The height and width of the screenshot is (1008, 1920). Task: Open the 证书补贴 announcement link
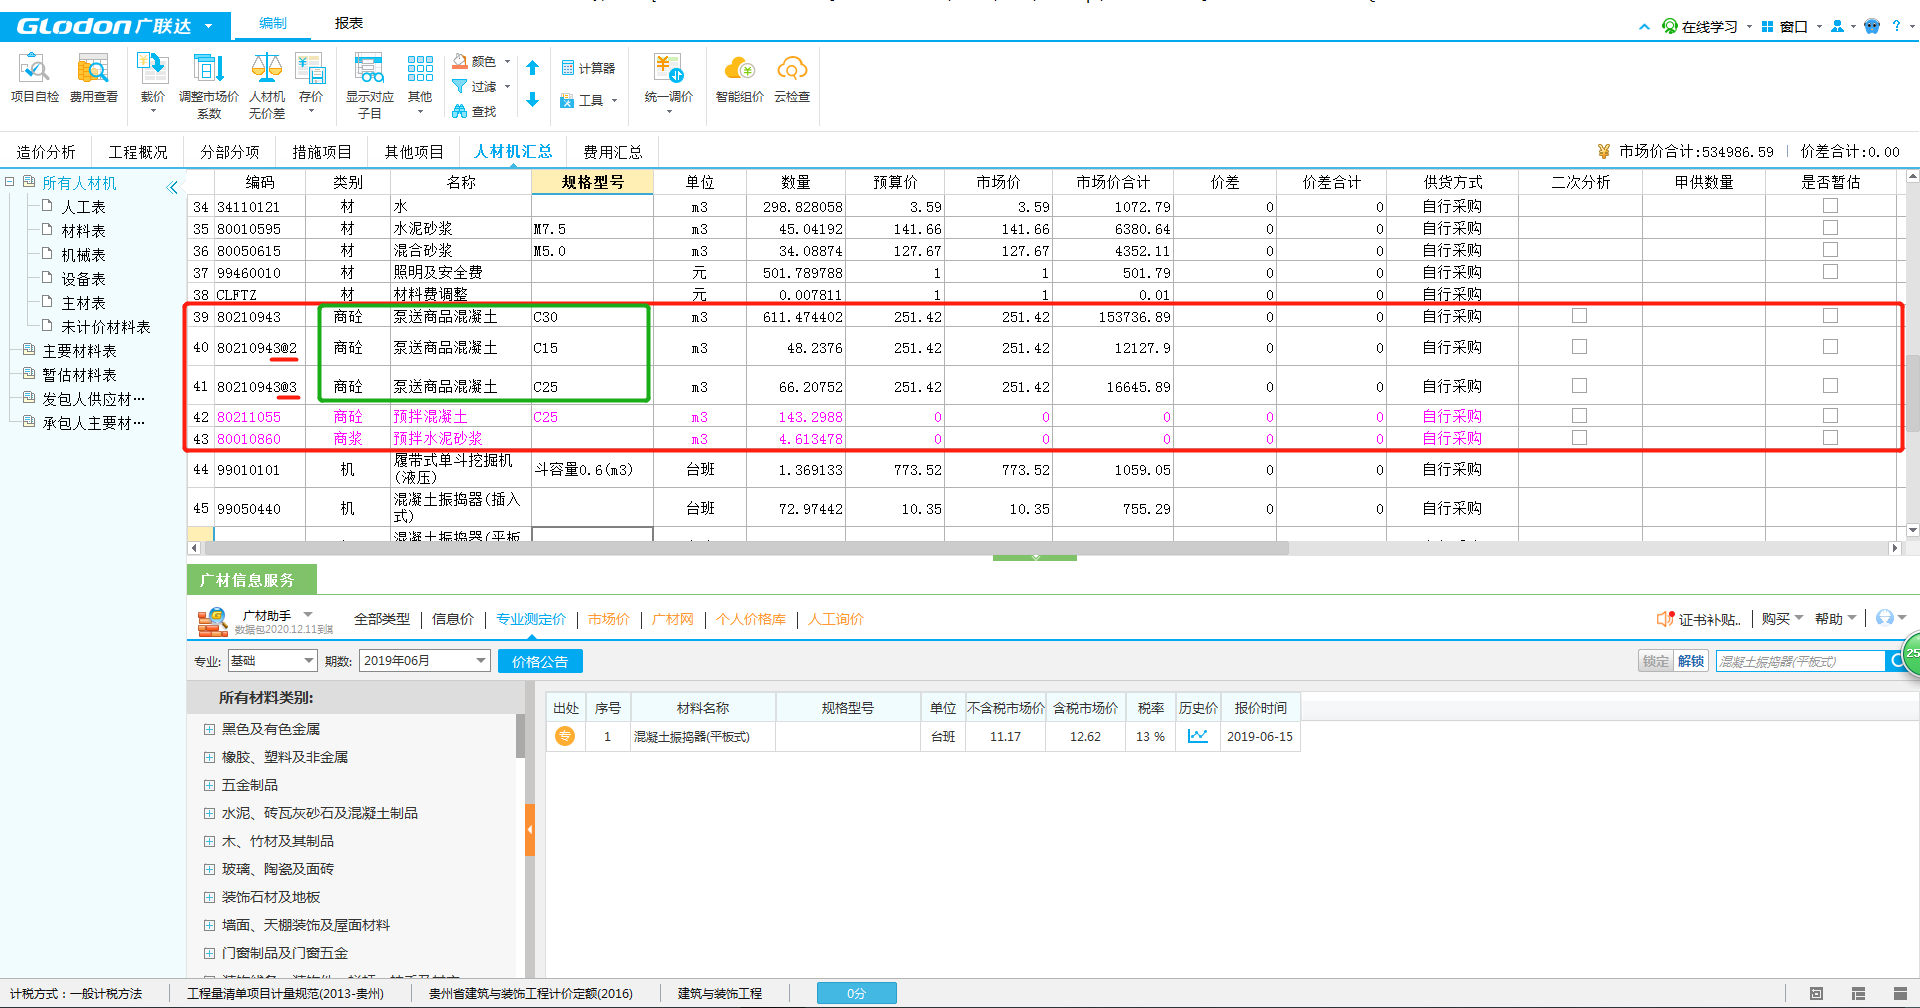(1700, 619)
